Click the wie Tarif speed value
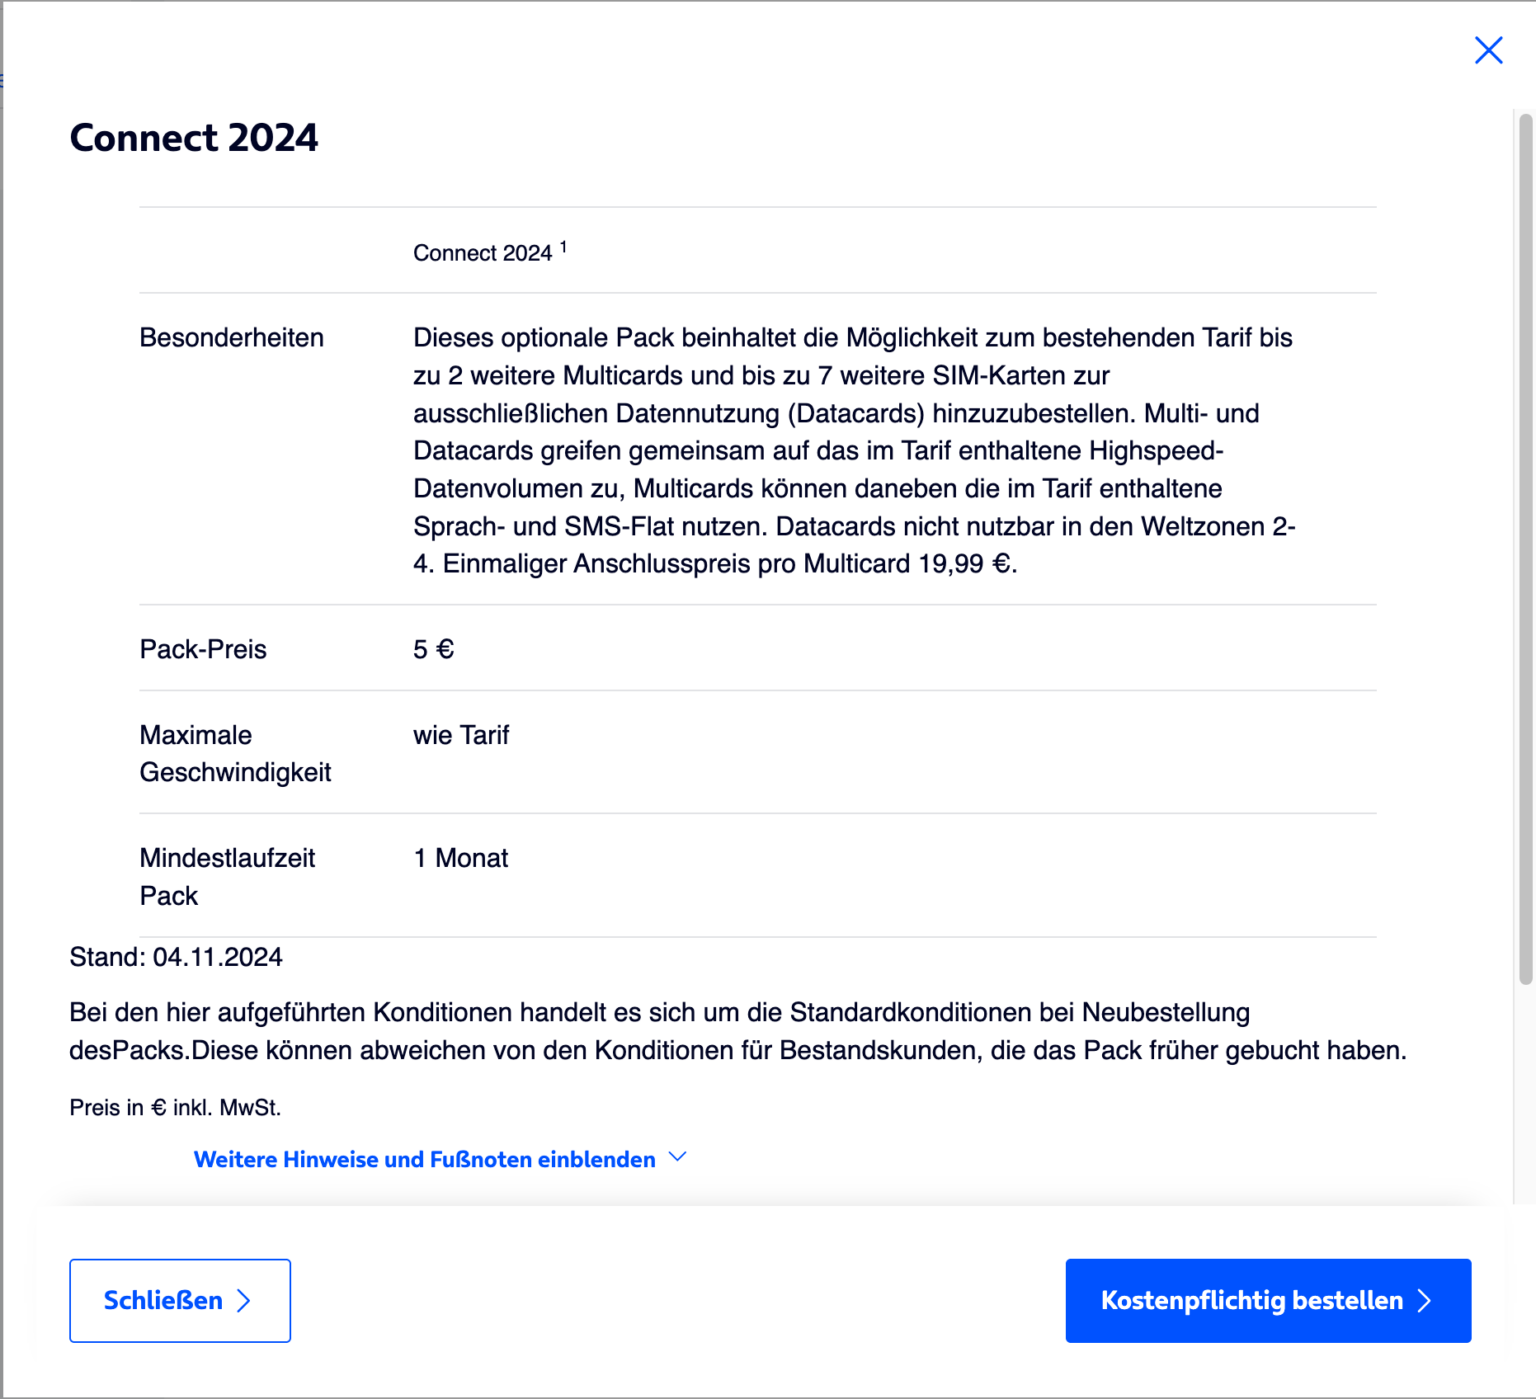The height and width of the screenshot is (1399, 1536). [461, 735]
